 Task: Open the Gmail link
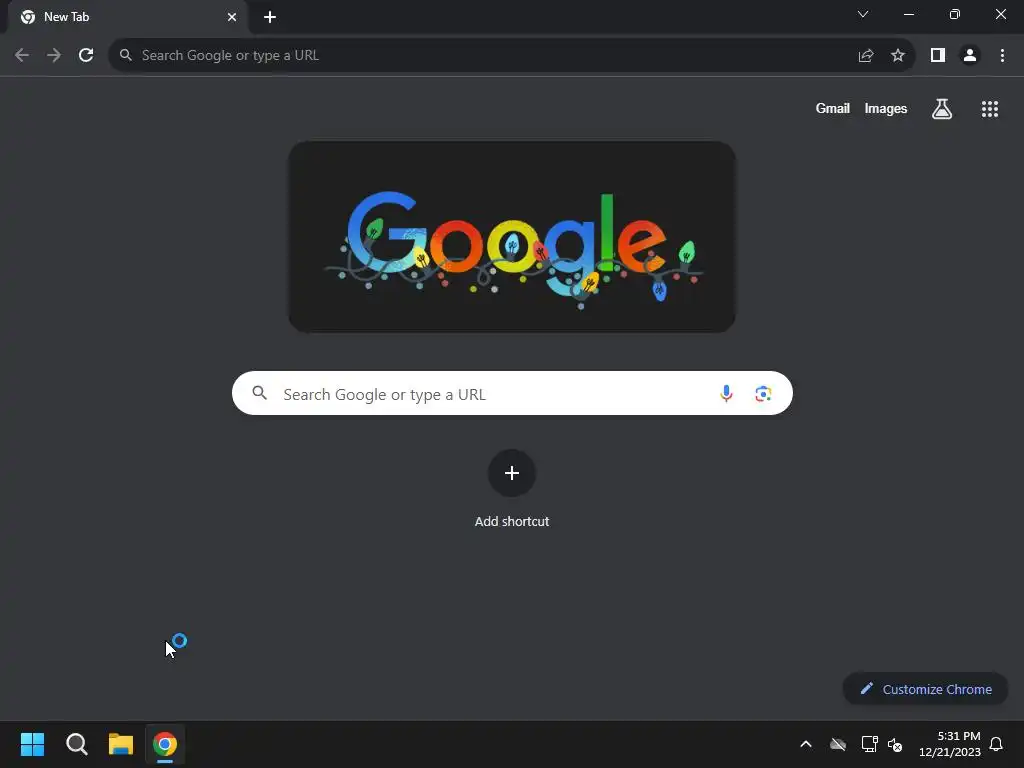[833, 108]
